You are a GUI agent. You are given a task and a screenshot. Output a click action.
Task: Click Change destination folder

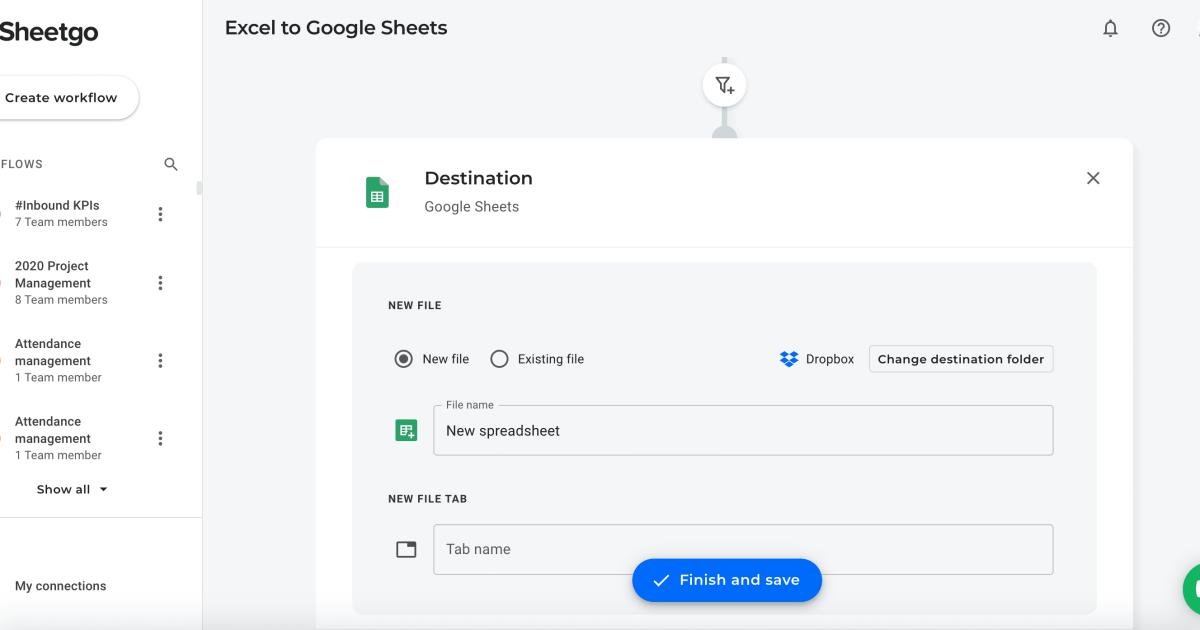(x=960, y=358)
